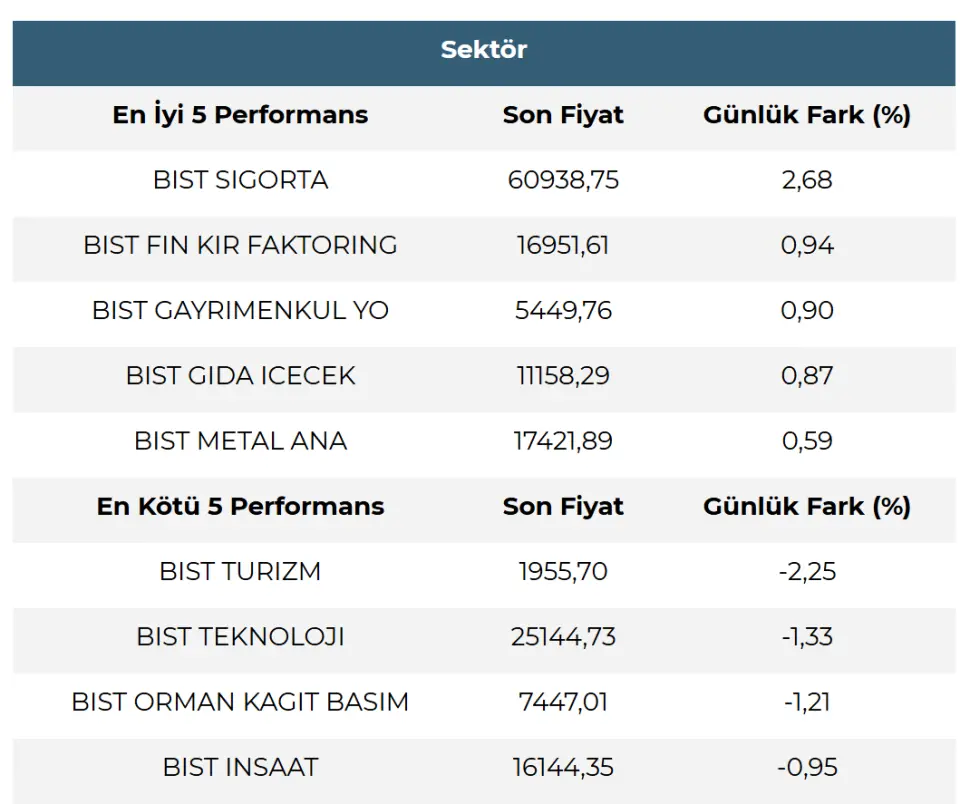
Task: Click the 17421,89 price cell
Action: [x=563, y=441]
